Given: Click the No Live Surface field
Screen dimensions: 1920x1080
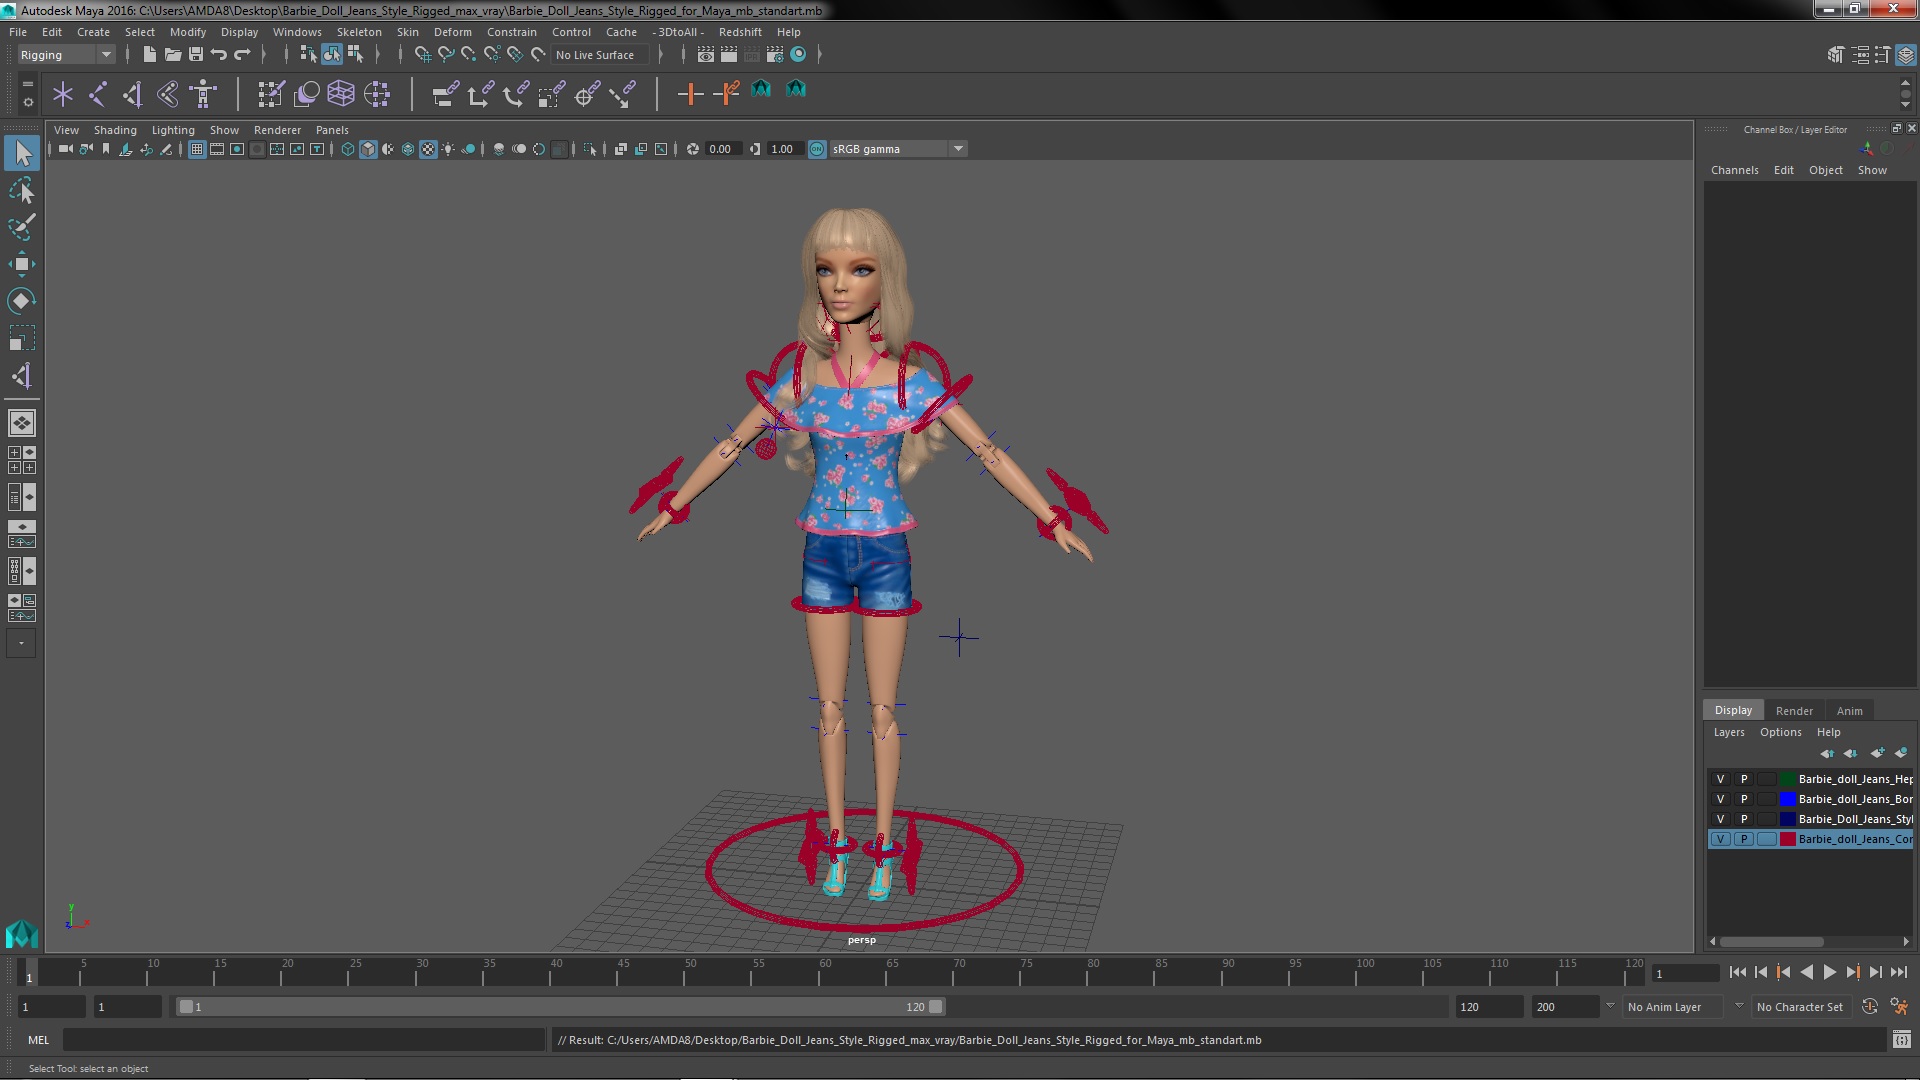Looking at the screenshot, I should pos(598,55).
